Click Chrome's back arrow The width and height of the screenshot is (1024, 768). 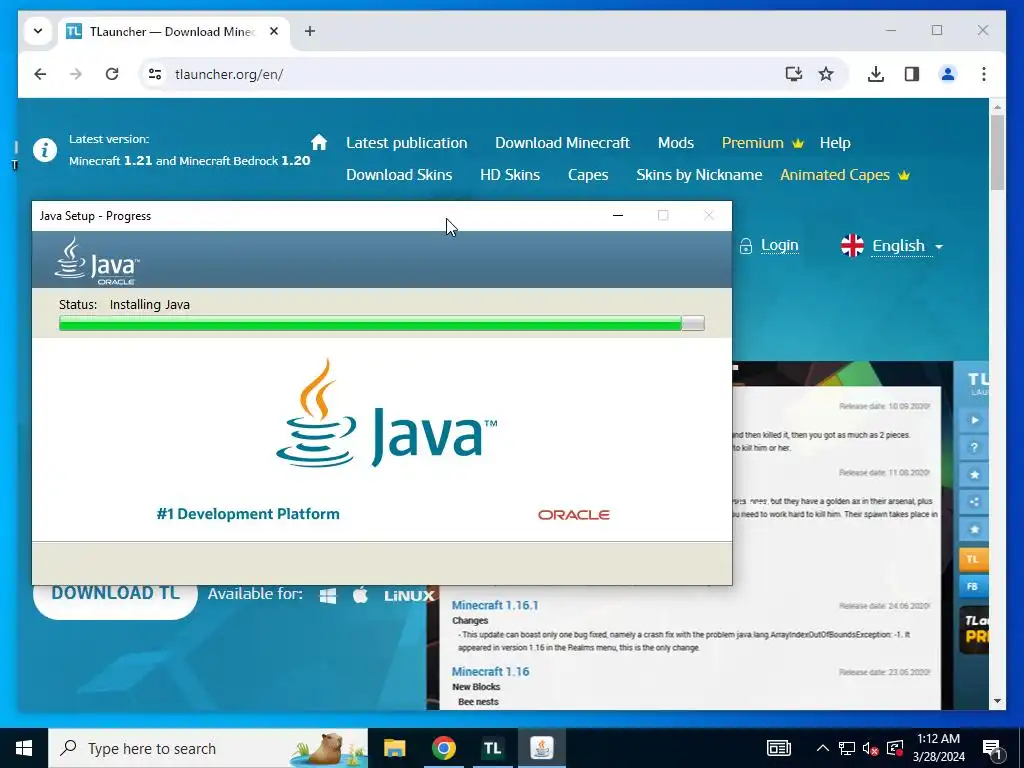pos(40,74)
